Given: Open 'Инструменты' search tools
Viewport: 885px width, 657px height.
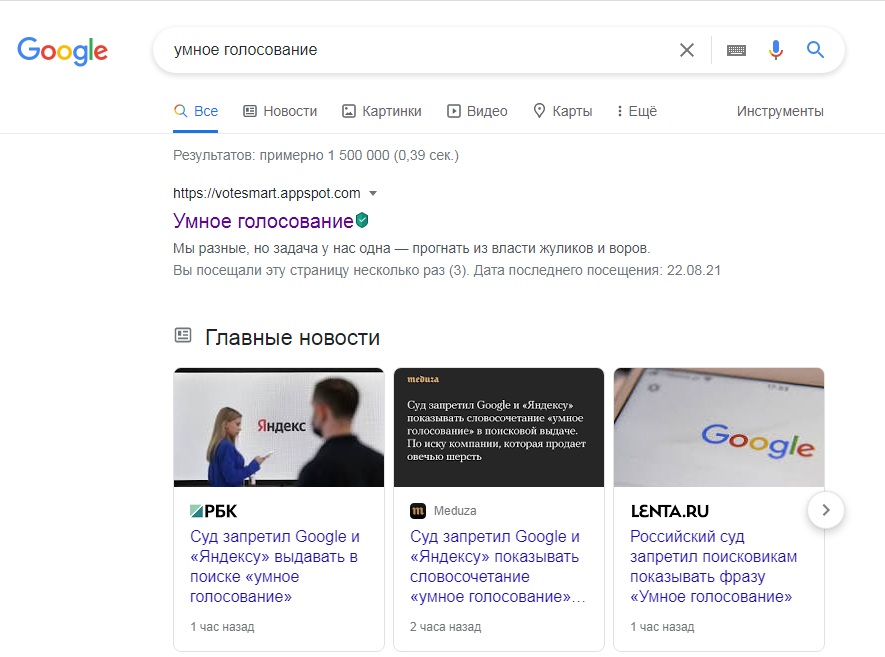Looking at the screenshot, I should pyautogui.click(x=780, y=111).
